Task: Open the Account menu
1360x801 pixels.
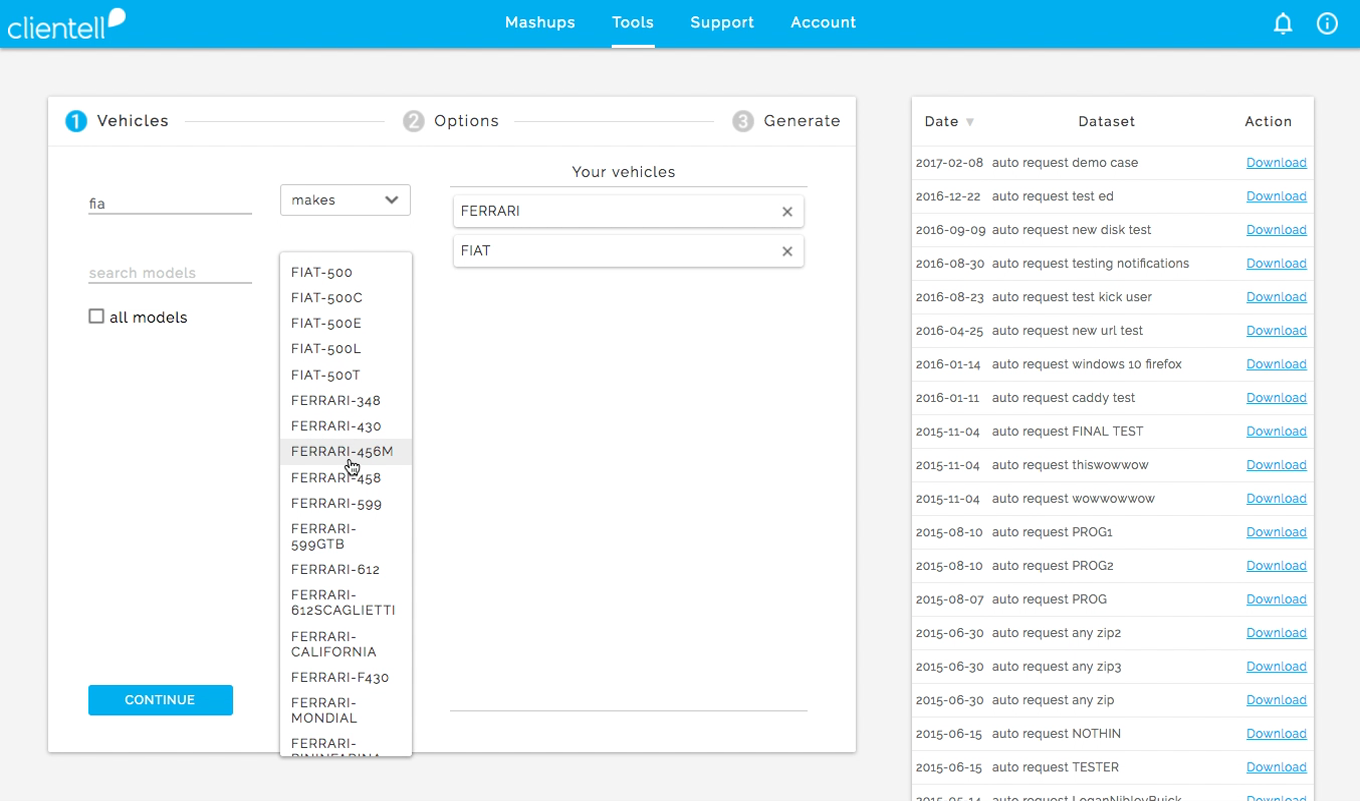Action: (823, 23)
